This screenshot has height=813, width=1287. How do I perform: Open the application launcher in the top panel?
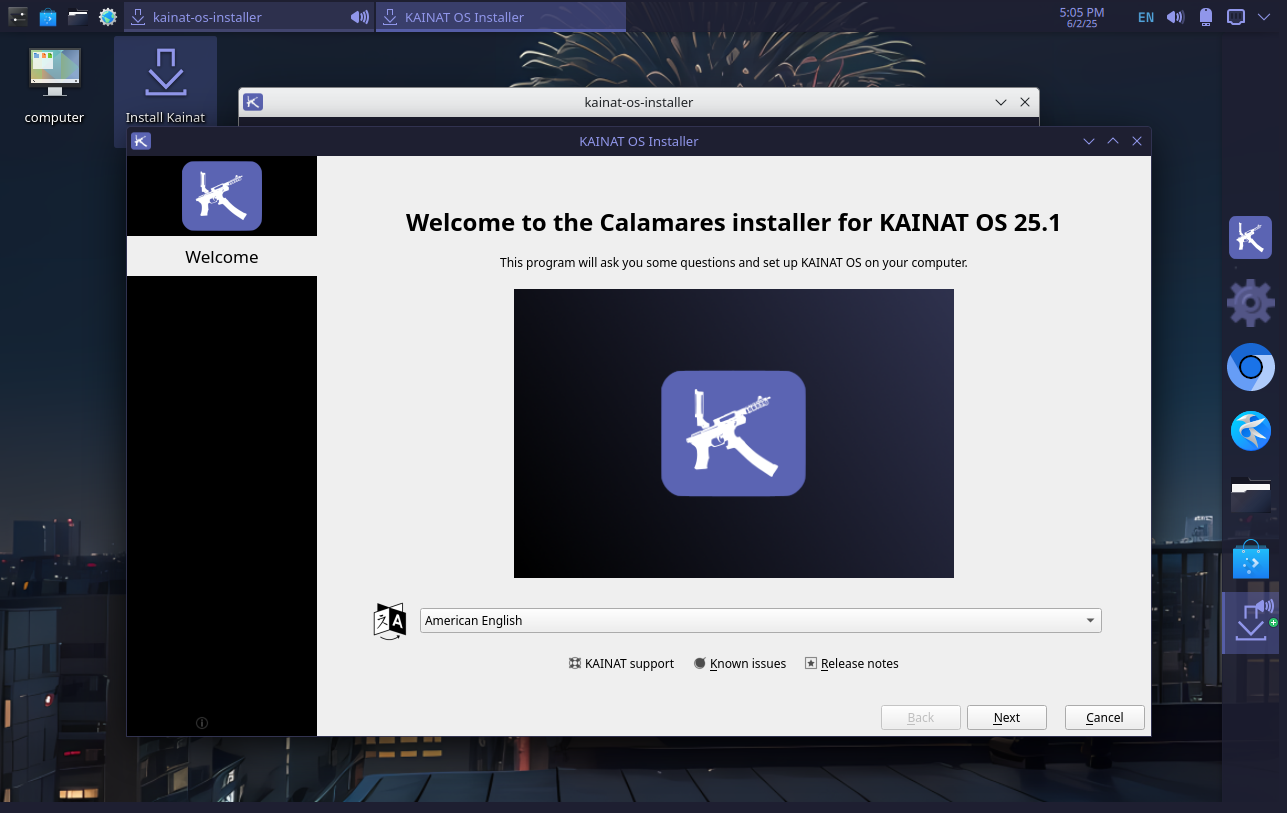coord(18,16)
